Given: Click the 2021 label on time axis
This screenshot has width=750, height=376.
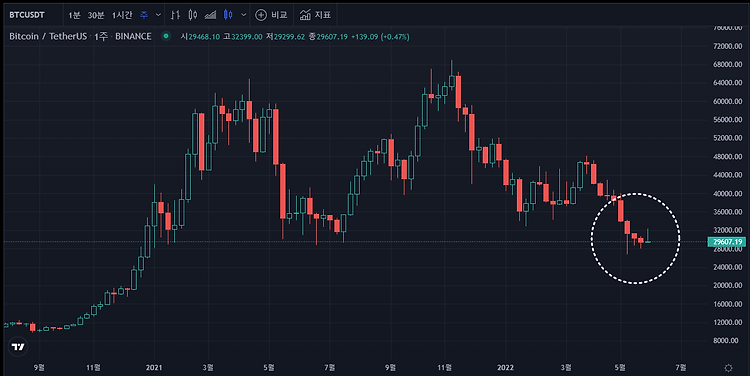Looking at the screenshot, I should tap(154, 367).
